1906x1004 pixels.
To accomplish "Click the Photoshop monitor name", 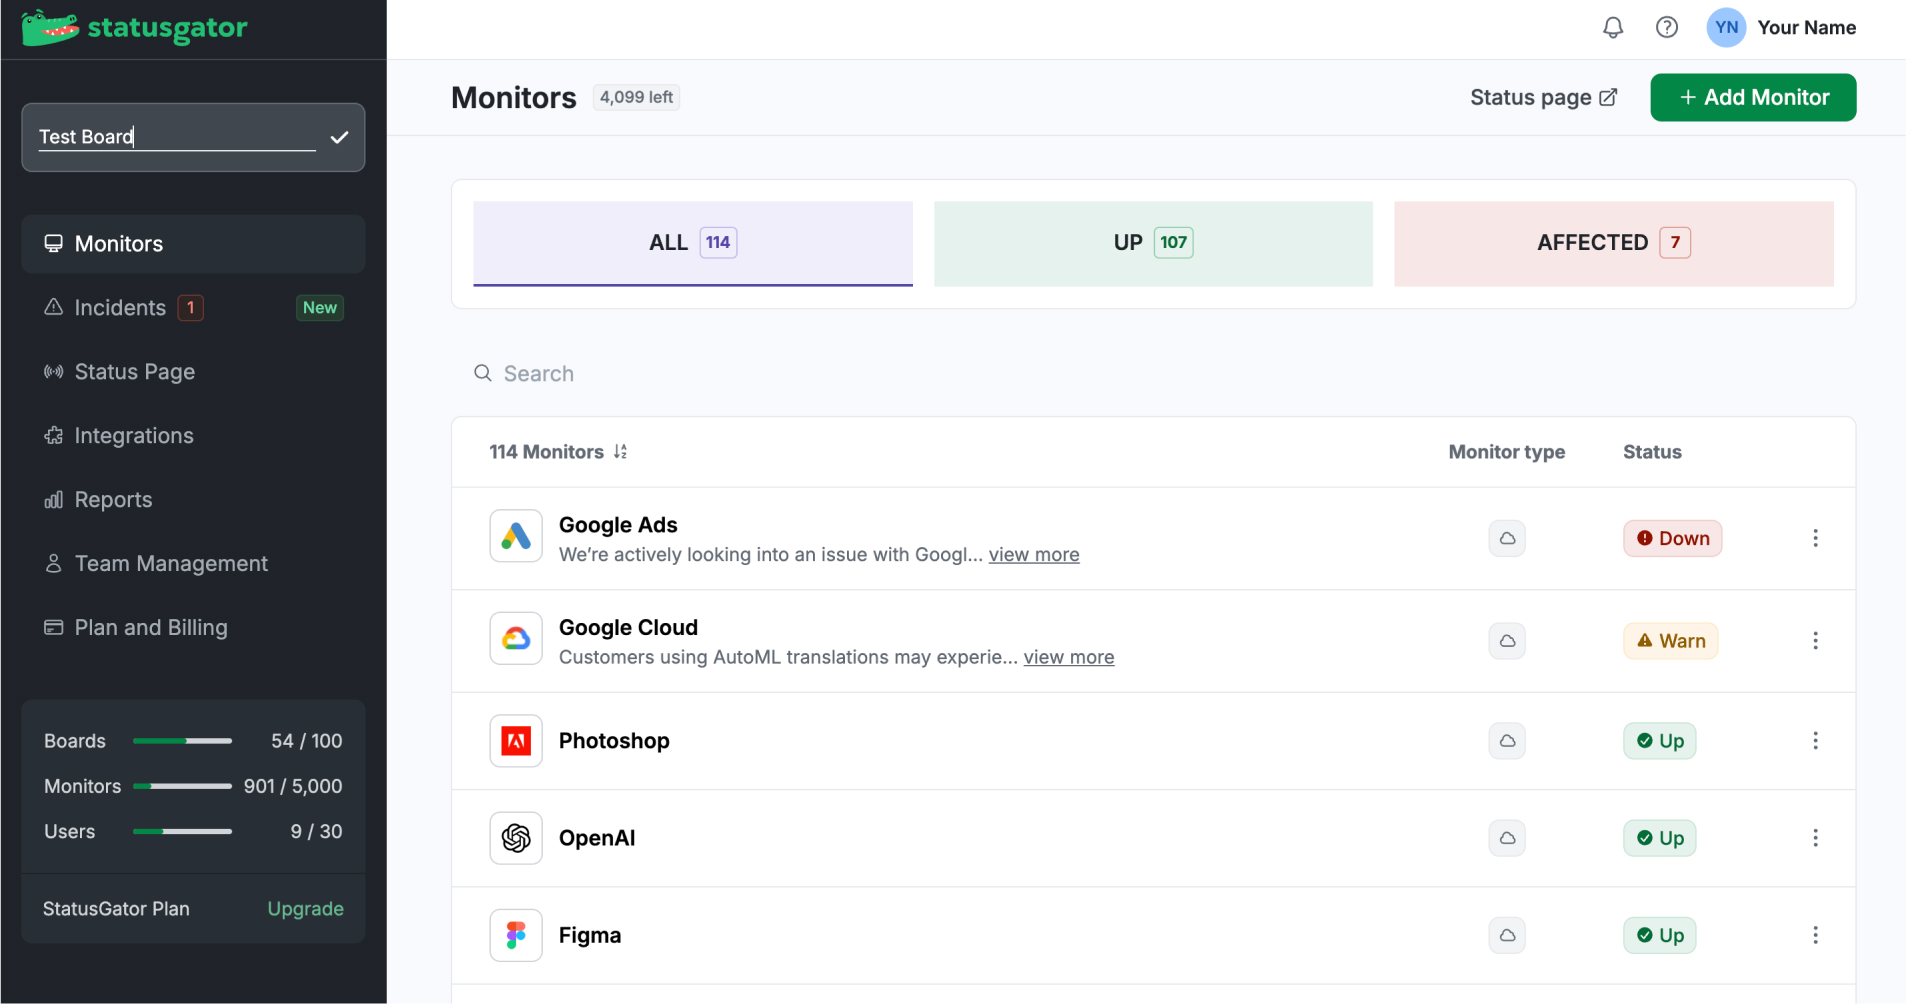I will (614, 741).
